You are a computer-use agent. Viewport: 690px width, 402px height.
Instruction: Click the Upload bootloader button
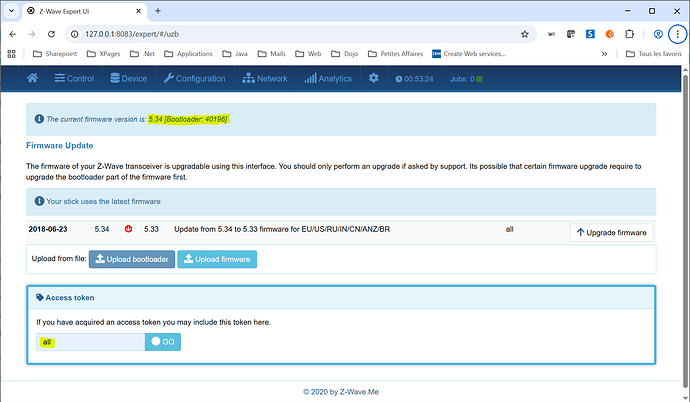pyautogui.click(x=132, y=259)
